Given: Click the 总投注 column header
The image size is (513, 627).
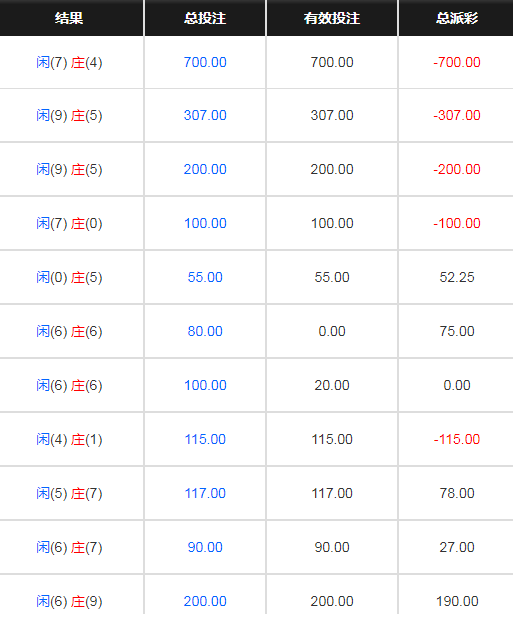Looking at the screenshot, I should pos(205,18).
